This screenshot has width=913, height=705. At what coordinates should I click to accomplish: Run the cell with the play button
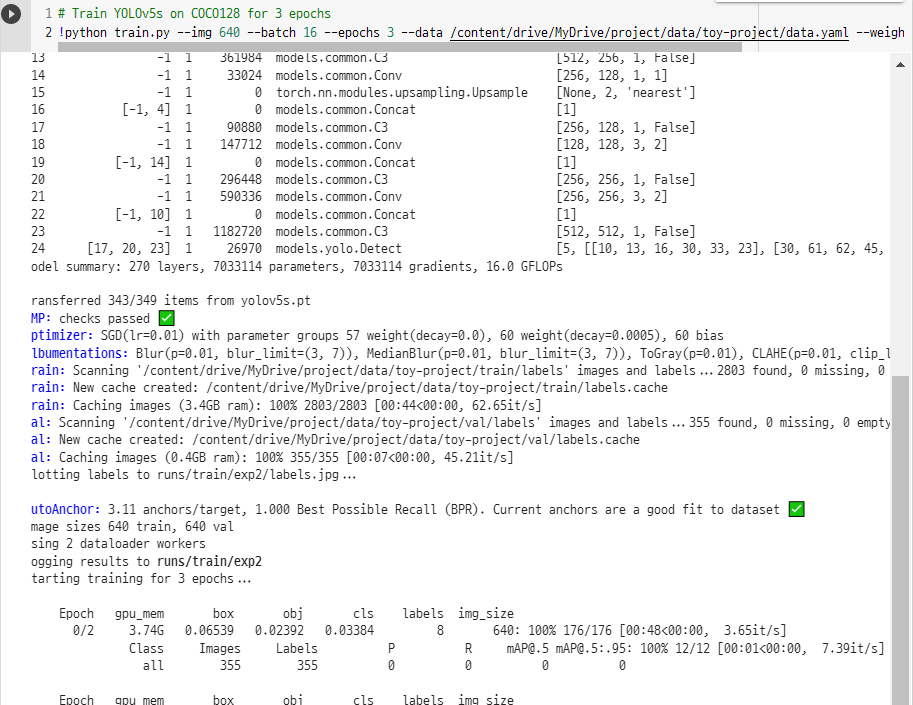[10, 14]
